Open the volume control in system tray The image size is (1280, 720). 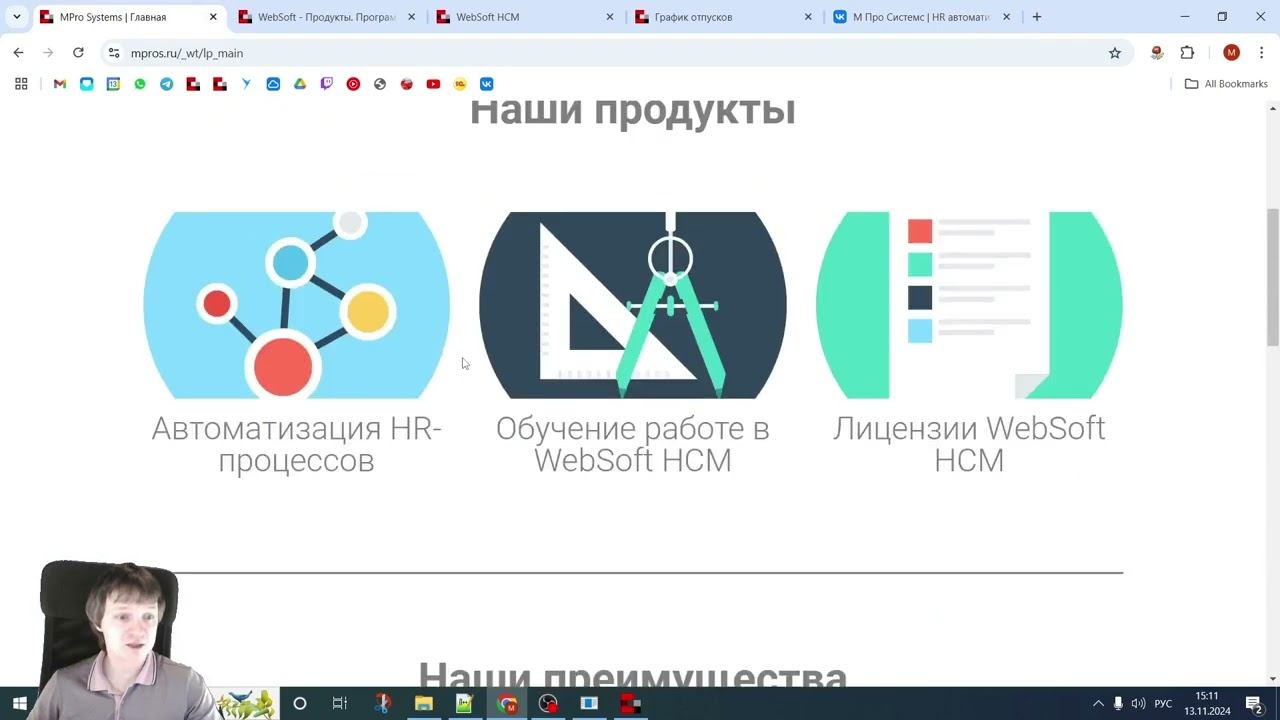(x=1139, y=703)
